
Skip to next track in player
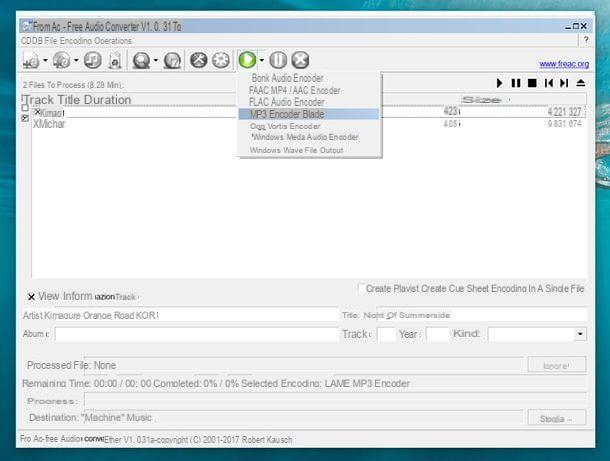(564, 83)
